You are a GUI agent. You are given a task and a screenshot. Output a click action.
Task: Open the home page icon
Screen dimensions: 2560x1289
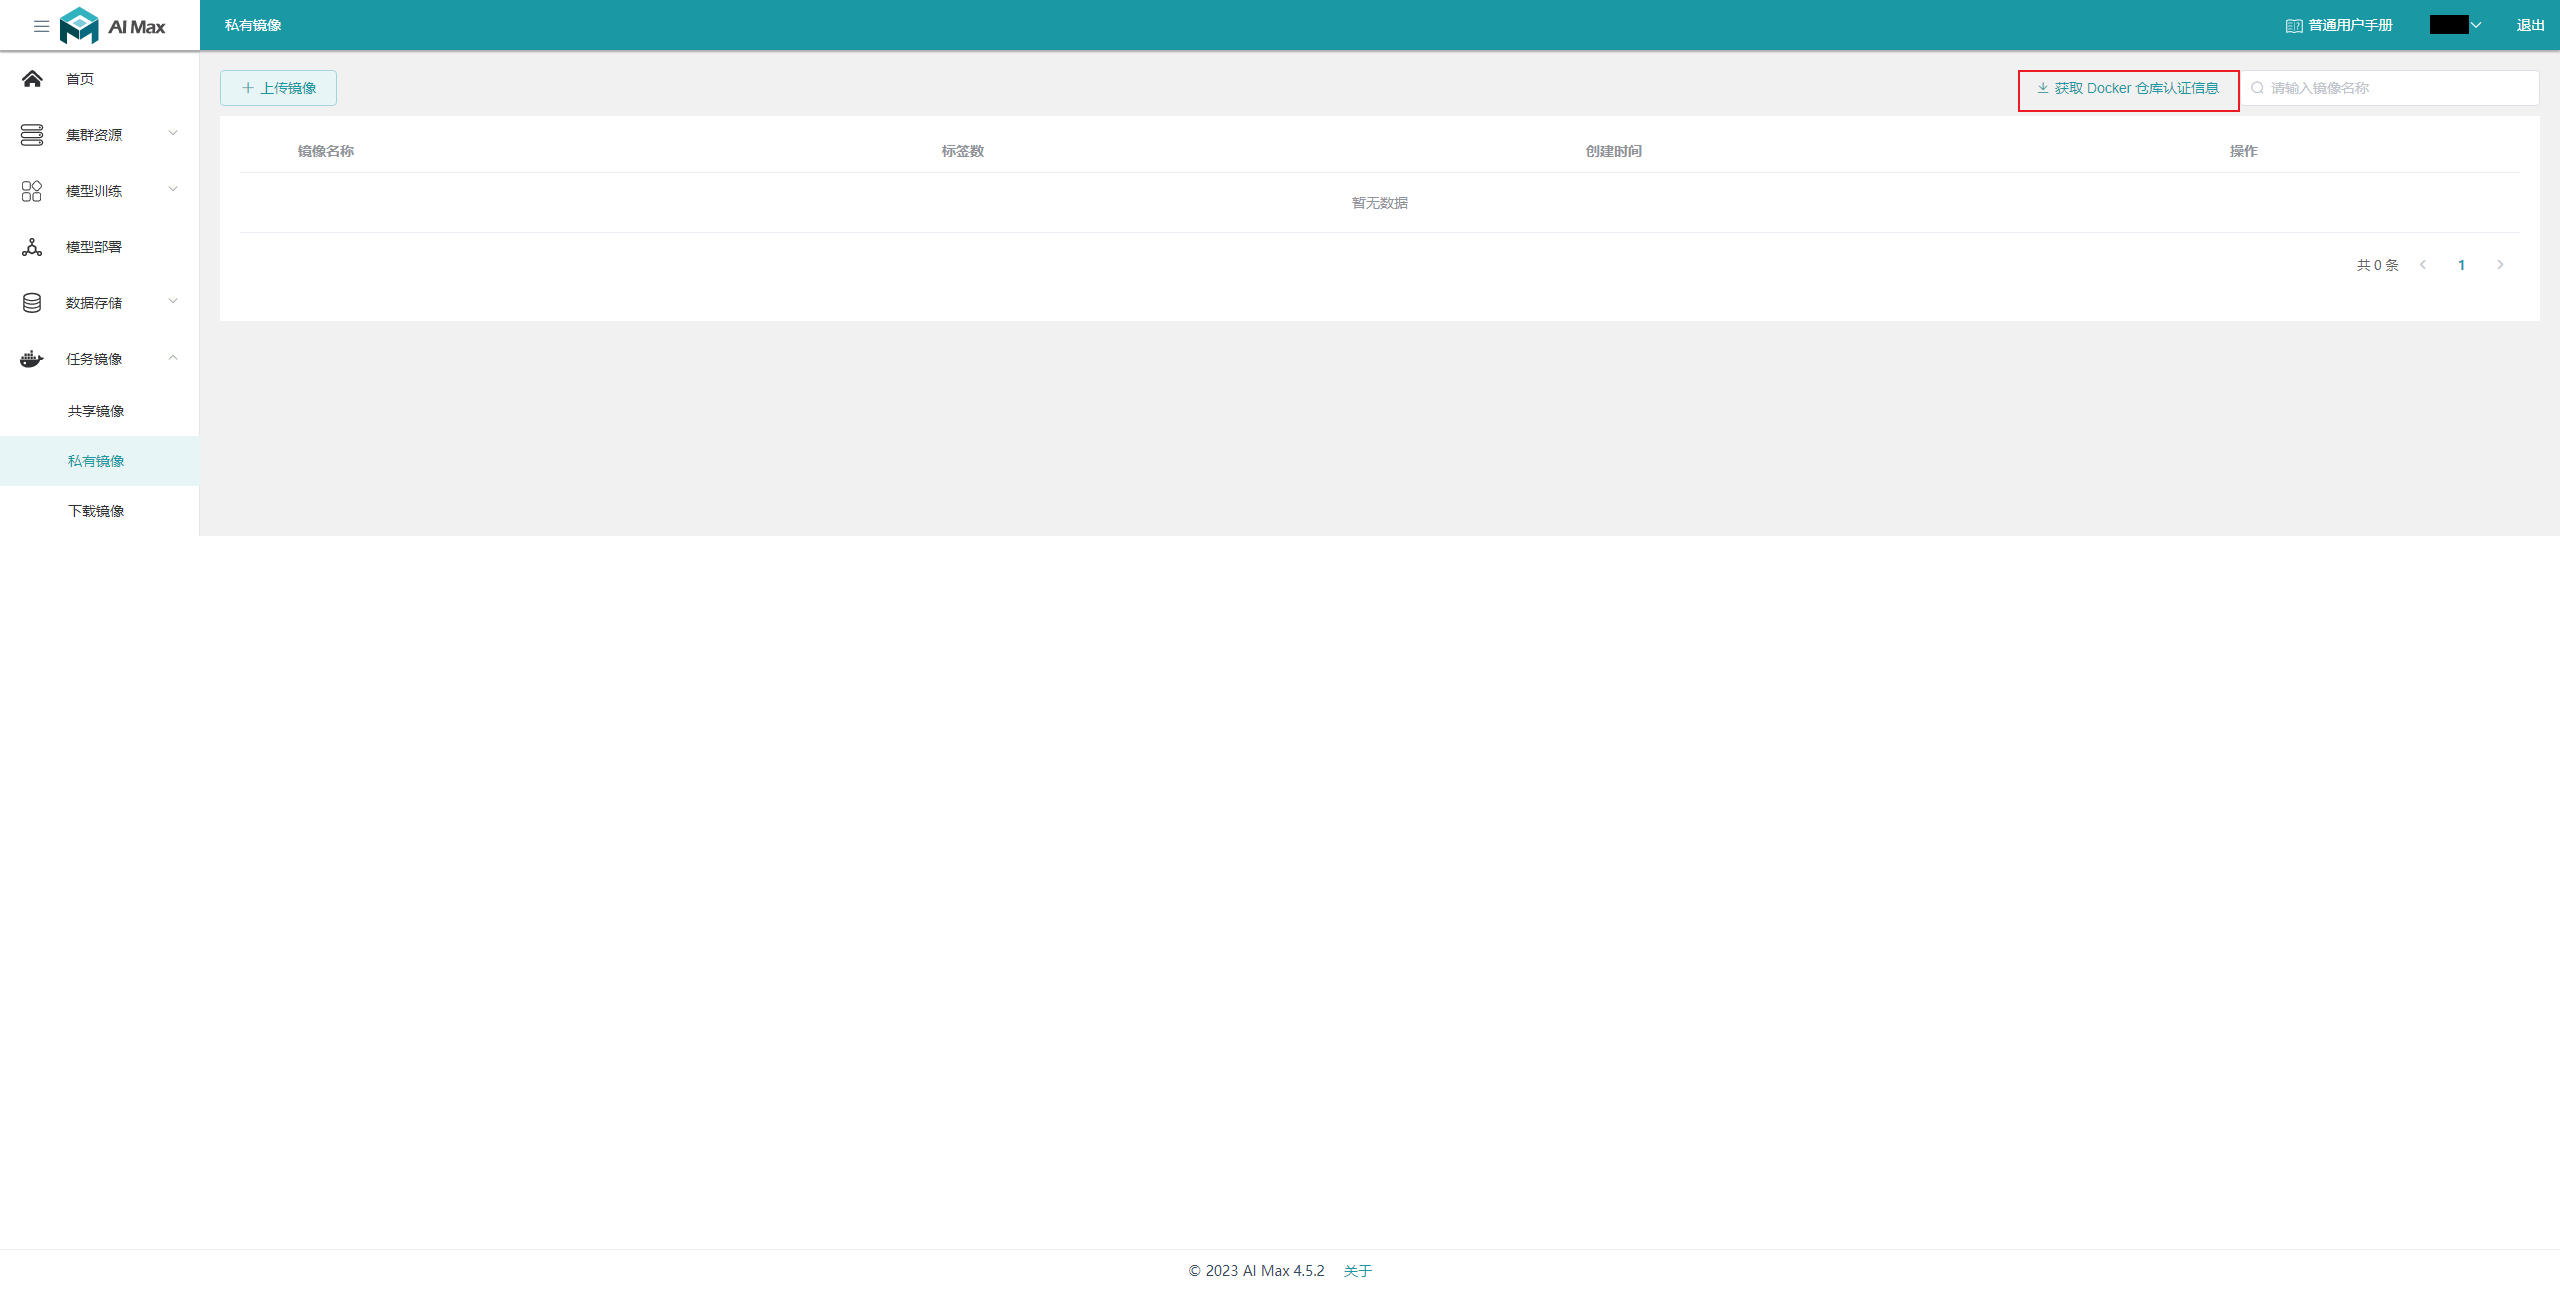(32, 79)
